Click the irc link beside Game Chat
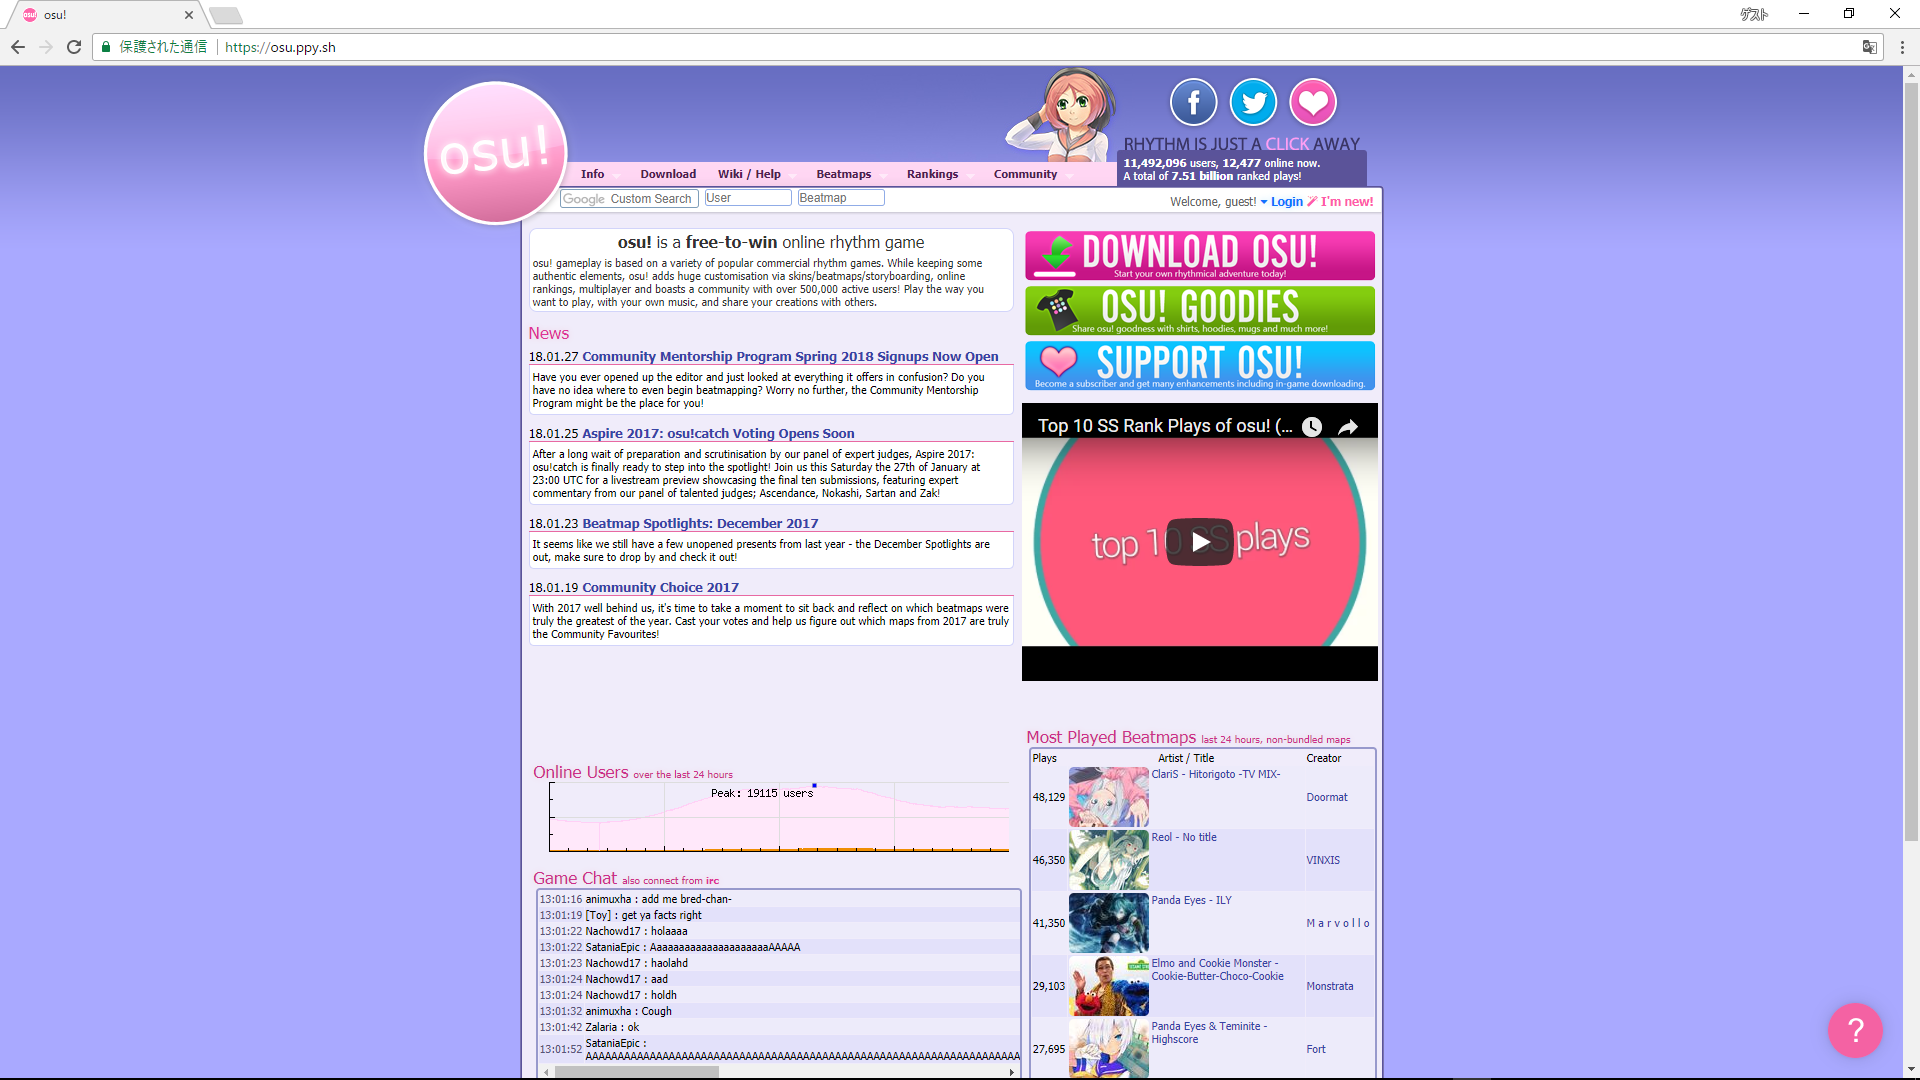Viewport: 1920px width, 1080px height. click(x=712, y=881)
